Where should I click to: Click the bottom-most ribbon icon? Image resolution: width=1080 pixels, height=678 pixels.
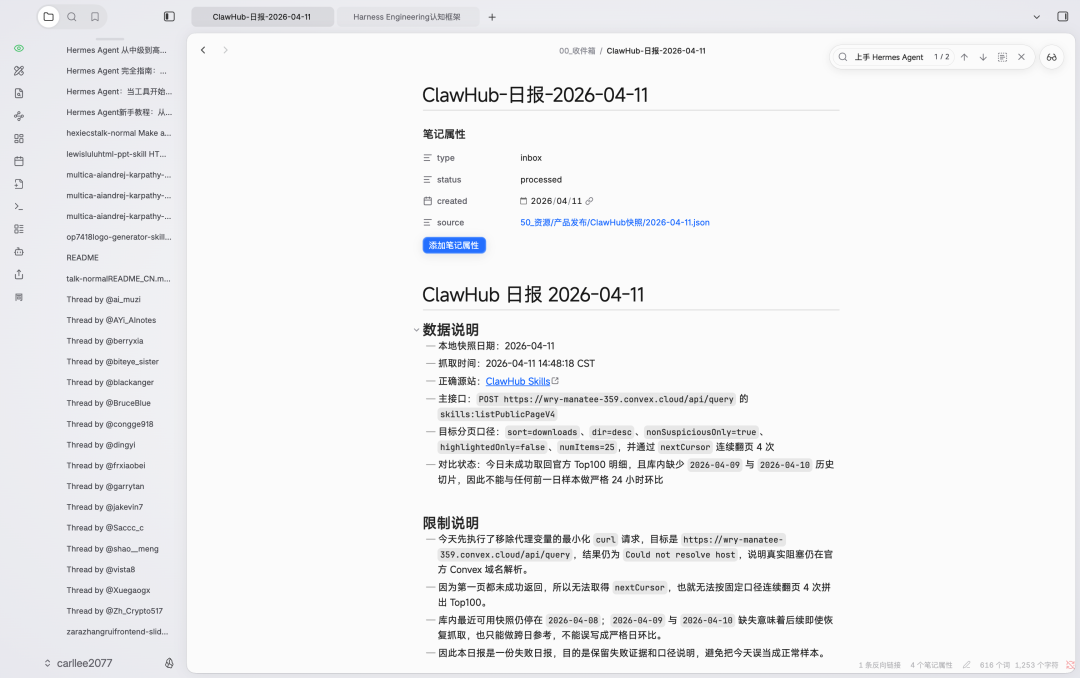[19, 297]
